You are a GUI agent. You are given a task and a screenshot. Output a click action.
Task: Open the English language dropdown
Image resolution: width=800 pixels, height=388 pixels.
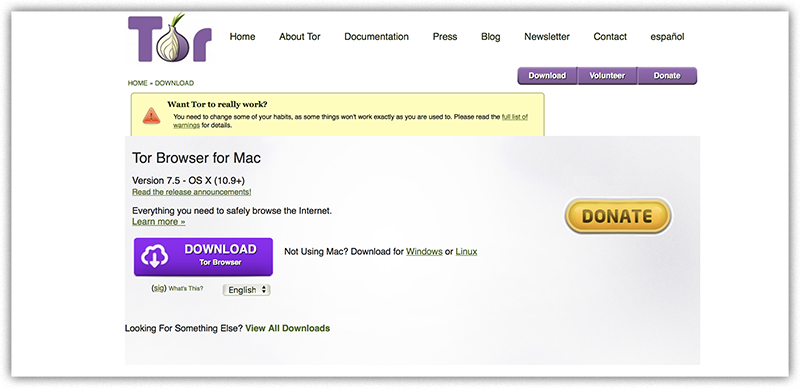[x=247, y=290]
